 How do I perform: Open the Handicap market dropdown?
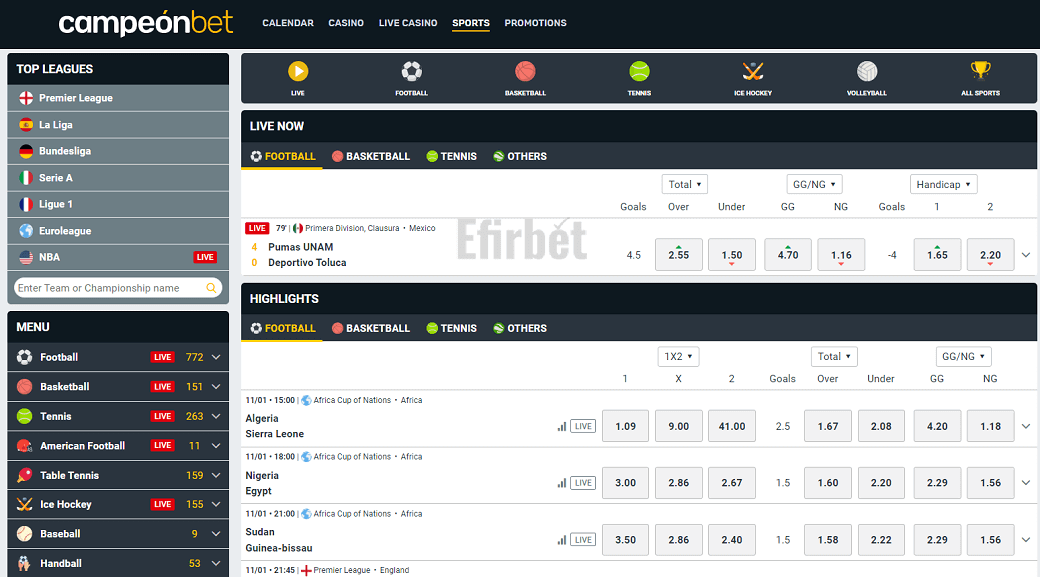click(944, 184)
